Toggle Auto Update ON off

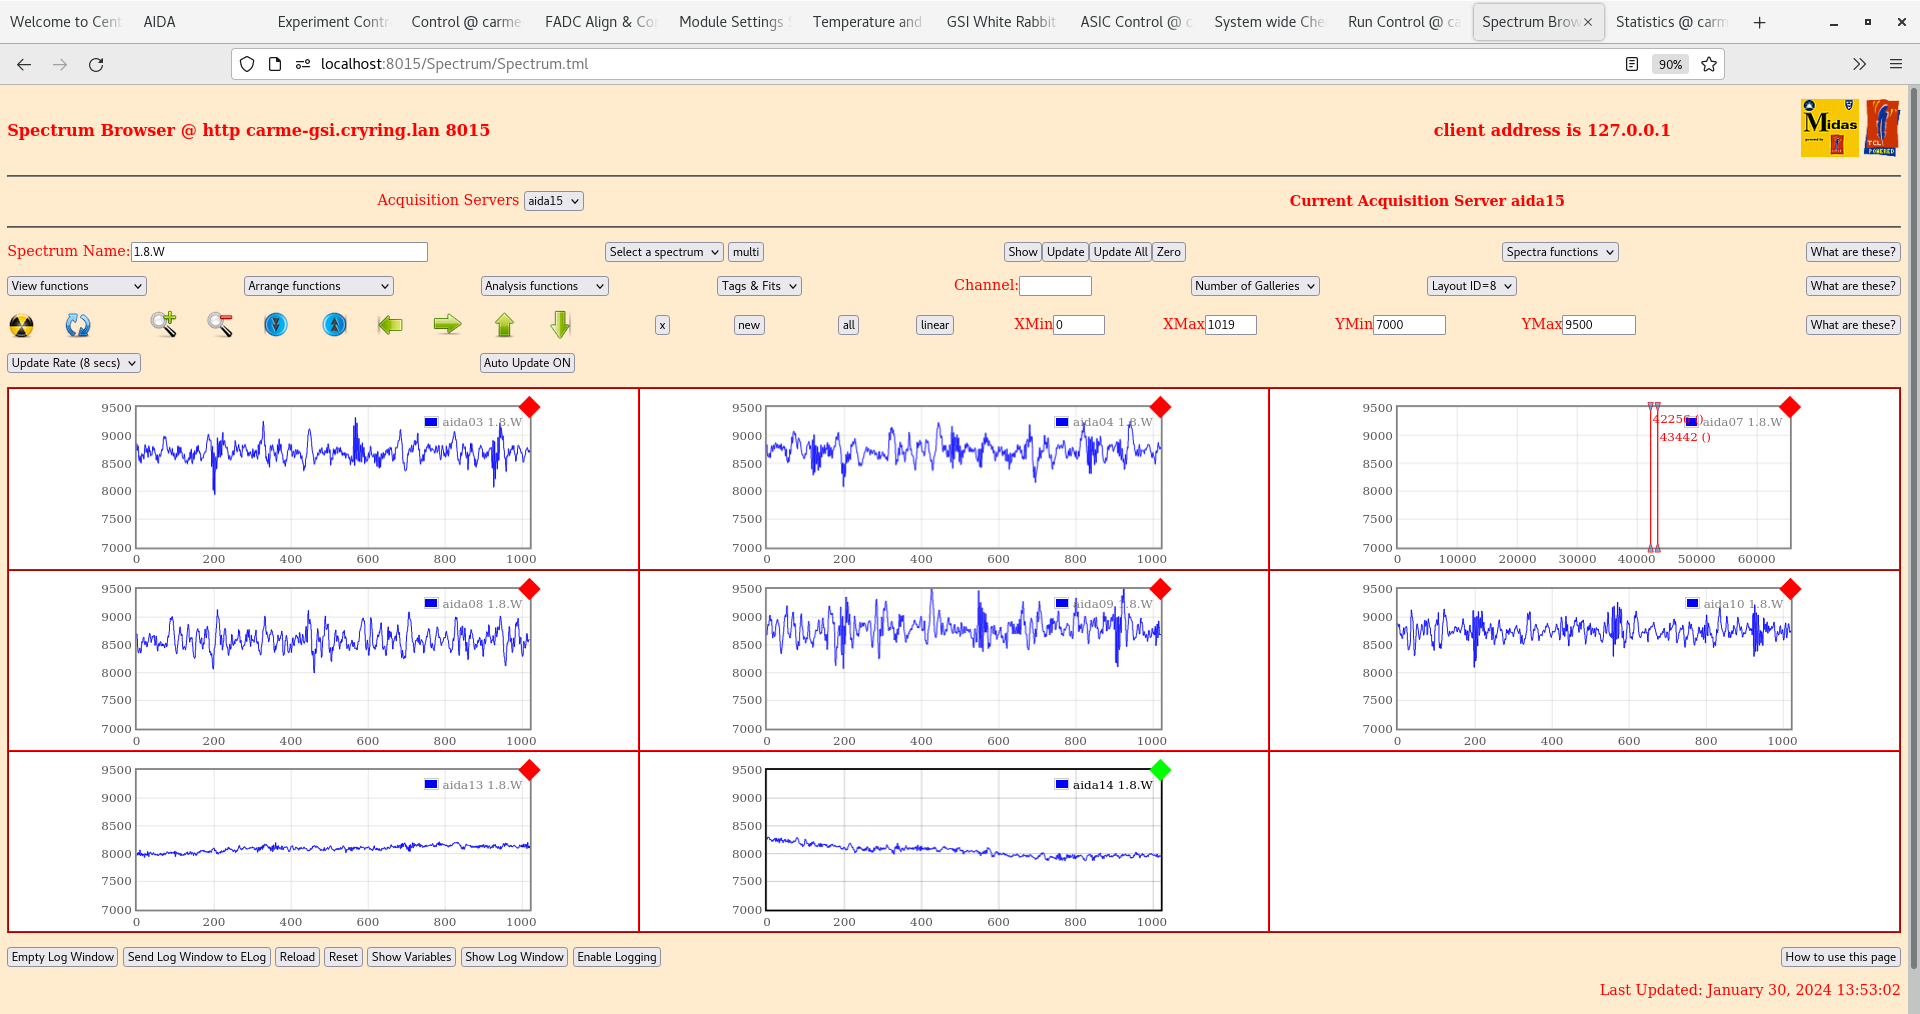[x=527, y=362]
